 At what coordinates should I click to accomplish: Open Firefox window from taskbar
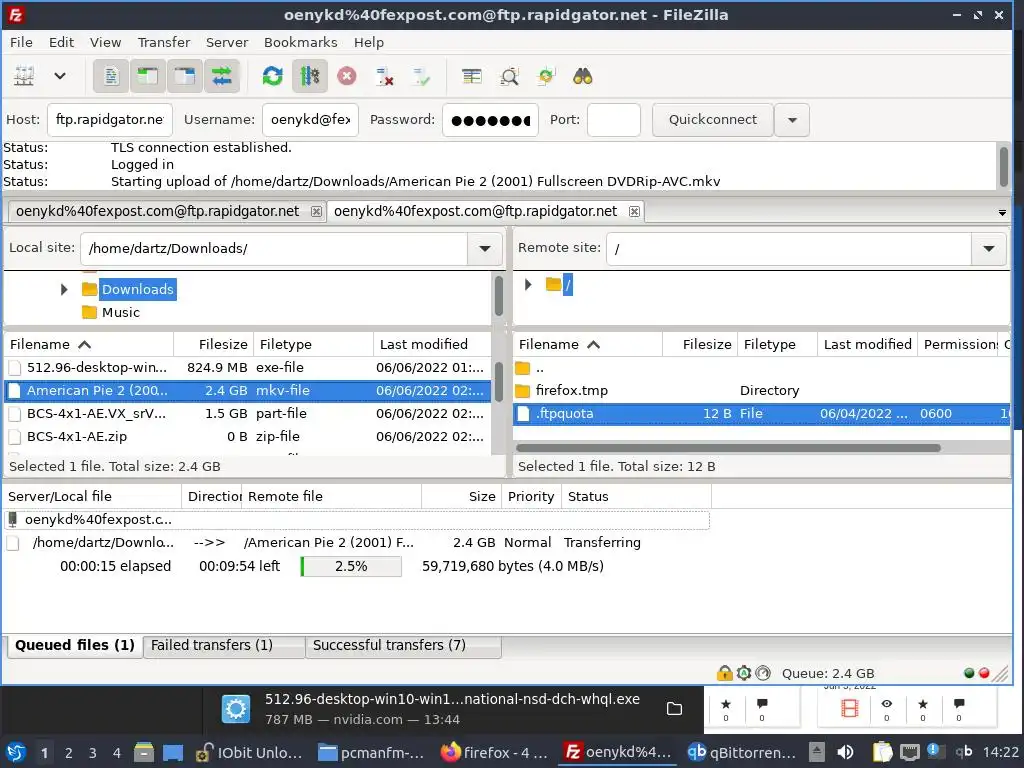[x=494, y=753]
